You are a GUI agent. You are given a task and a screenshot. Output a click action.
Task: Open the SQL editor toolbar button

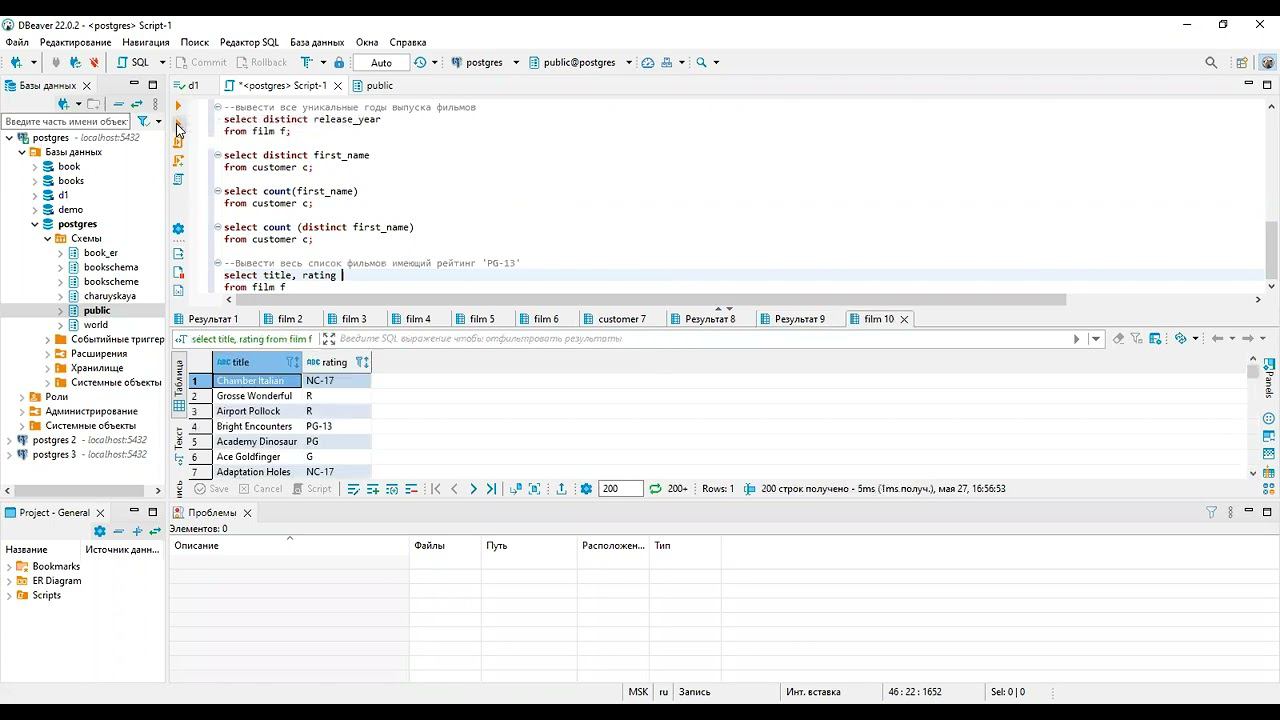coord(134,62)
